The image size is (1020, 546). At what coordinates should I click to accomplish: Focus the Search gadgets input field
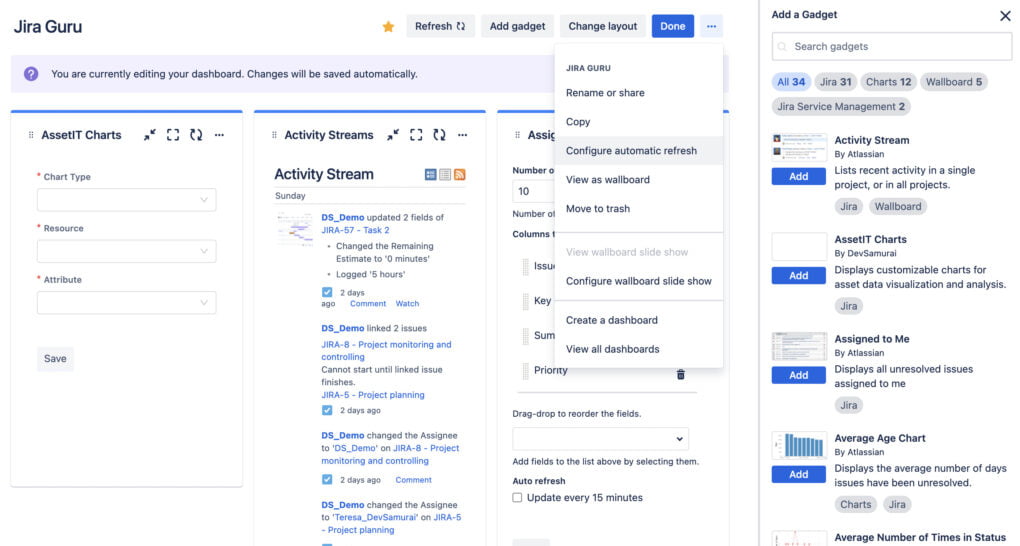[892, 47]
